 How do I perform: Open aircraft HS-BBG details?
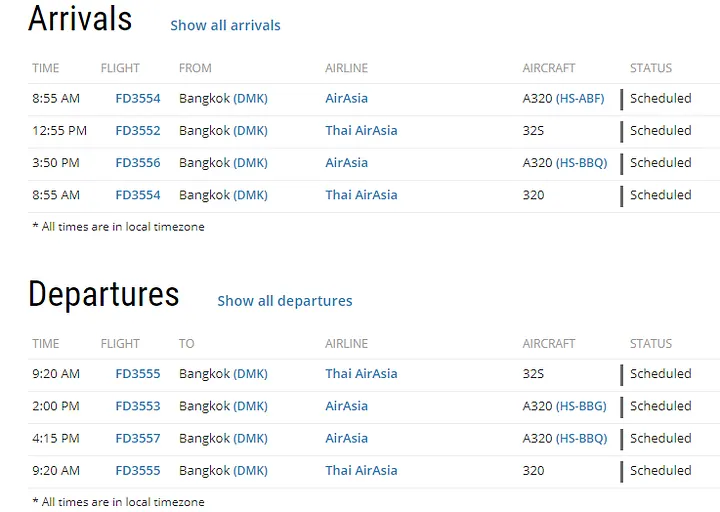tap(581, 406)
